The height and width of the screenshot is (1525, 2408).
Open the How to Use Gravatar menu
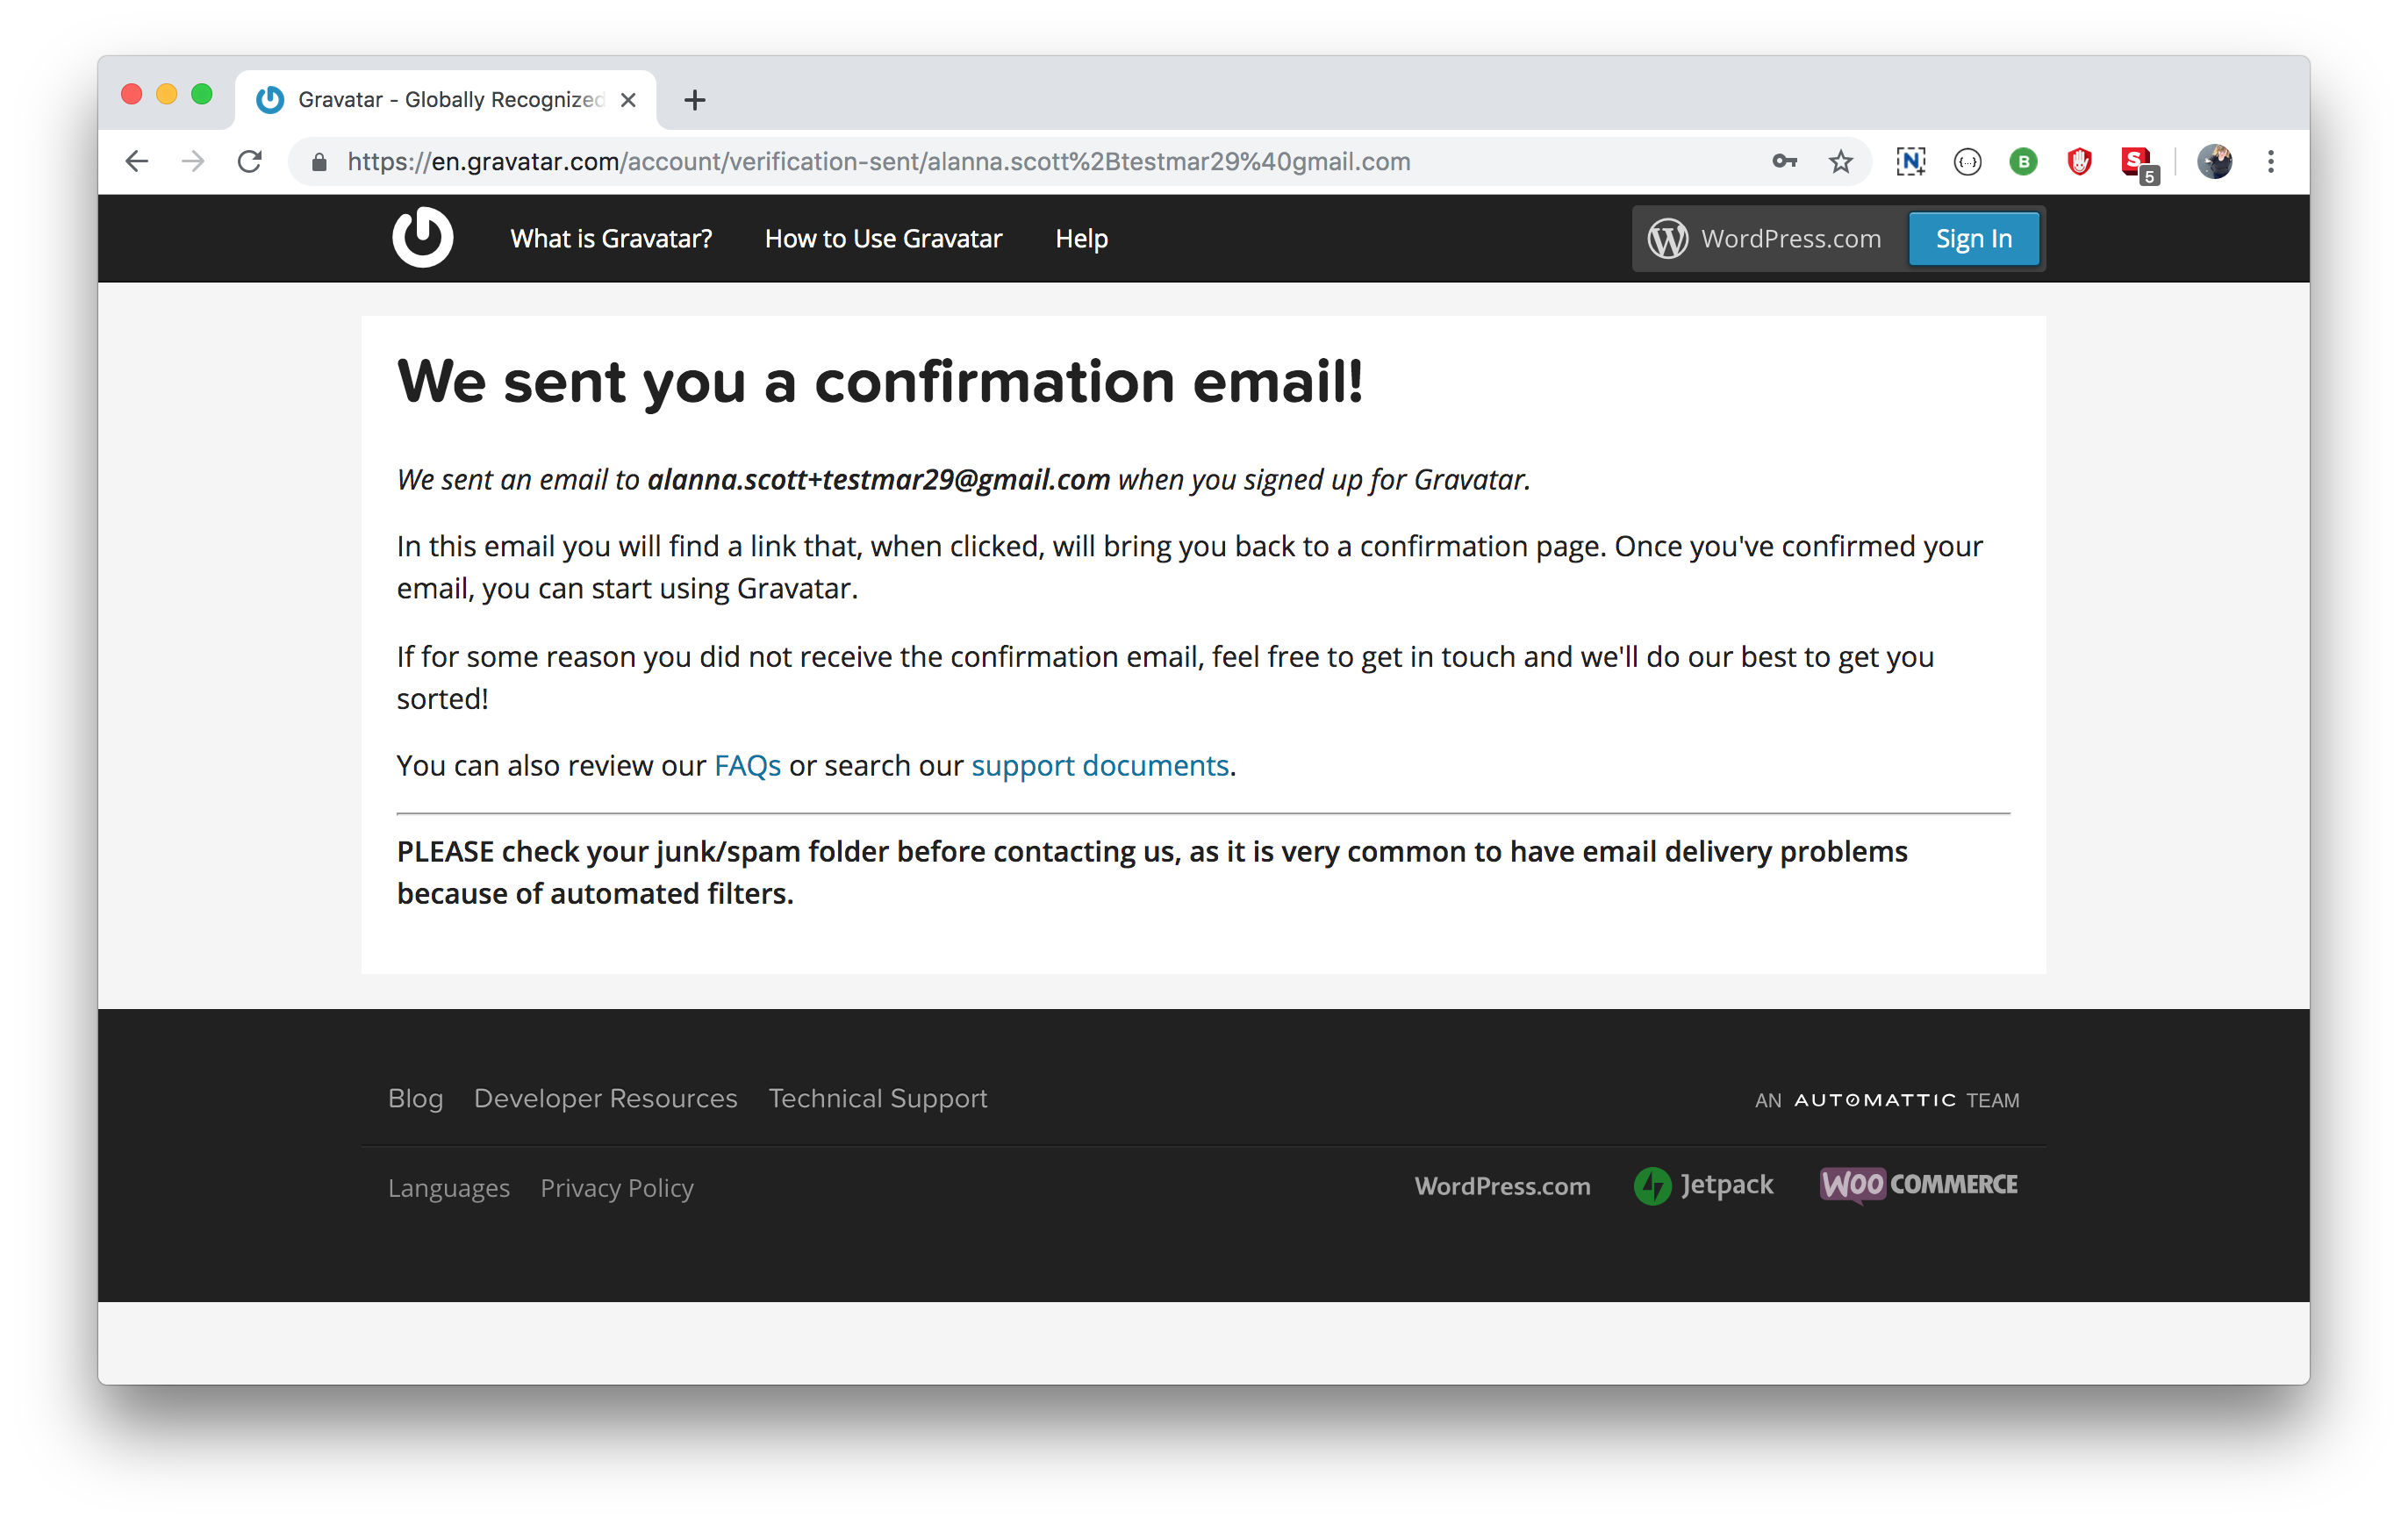tap(883, 239)
